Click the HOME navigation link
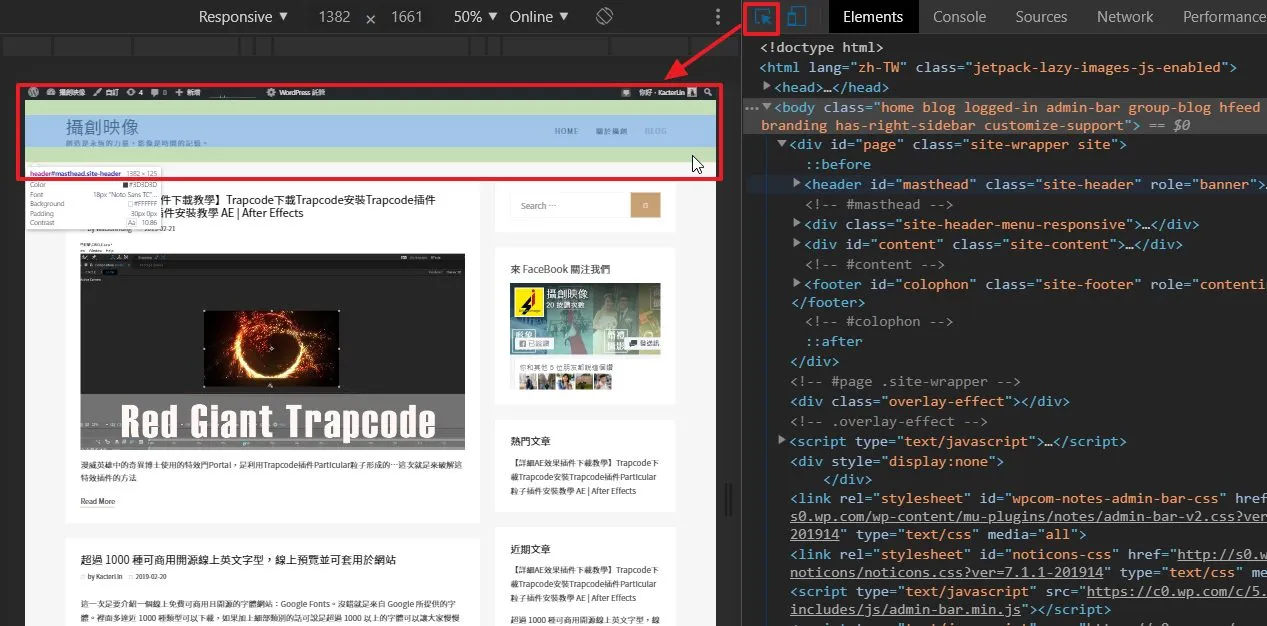 point(566,131)
